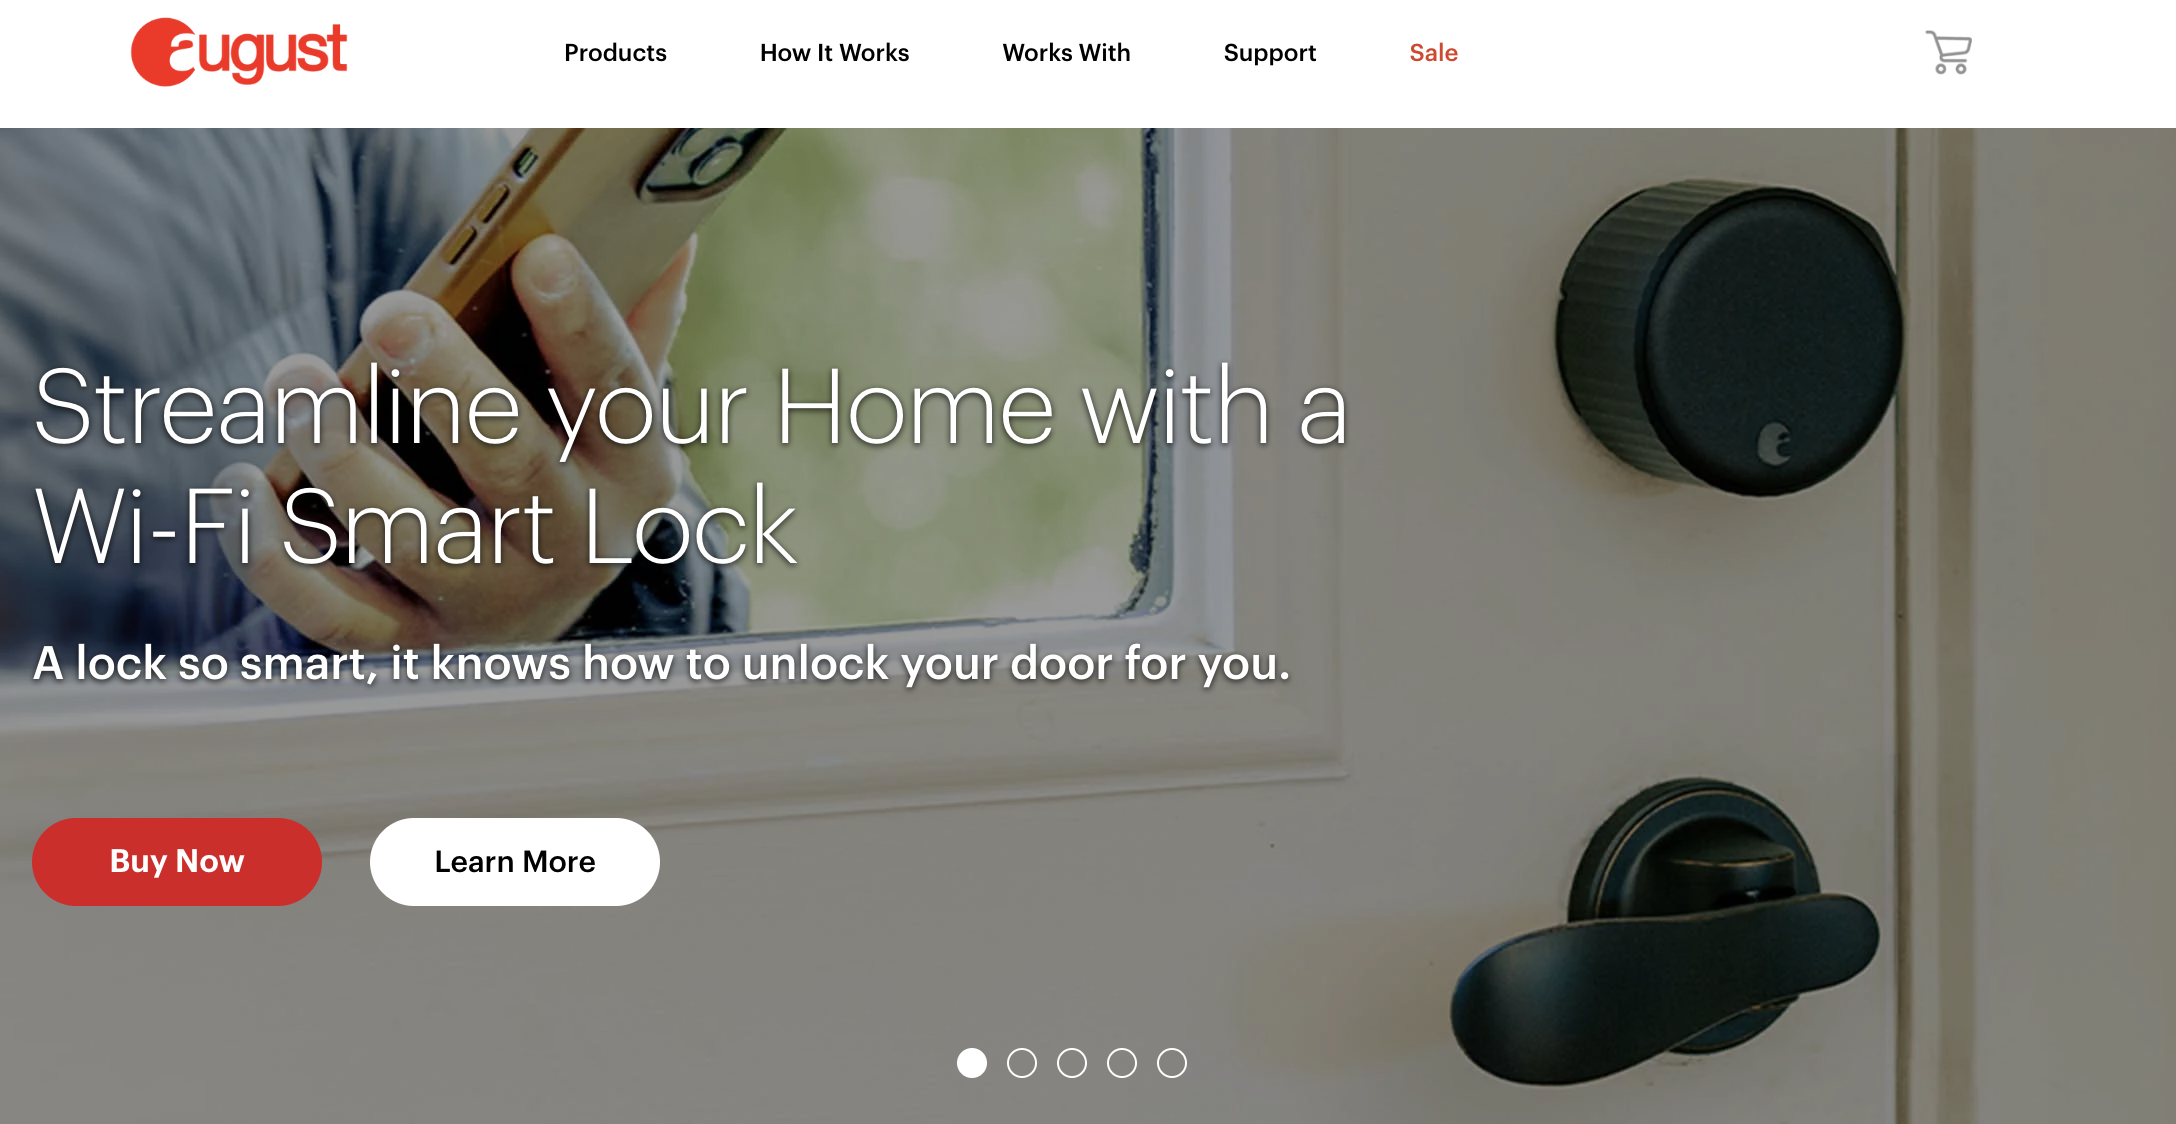This screenshot has width=2176, height=1124.
Task: Click the Buy Now button
Action: 176,860
